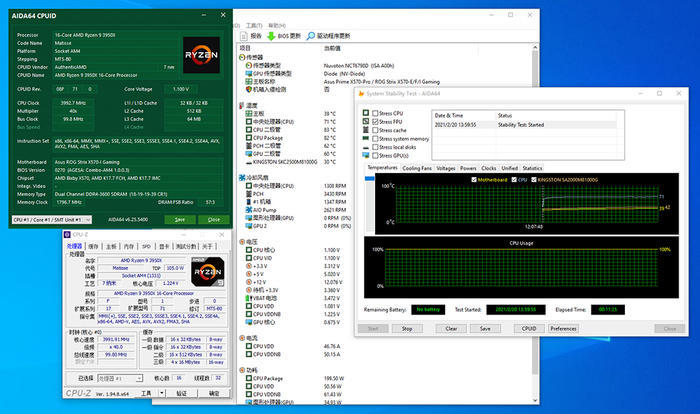Enable the Stress system memory checkbox
This screenshot has width=700, height=414.
click(x=375, y=138)
